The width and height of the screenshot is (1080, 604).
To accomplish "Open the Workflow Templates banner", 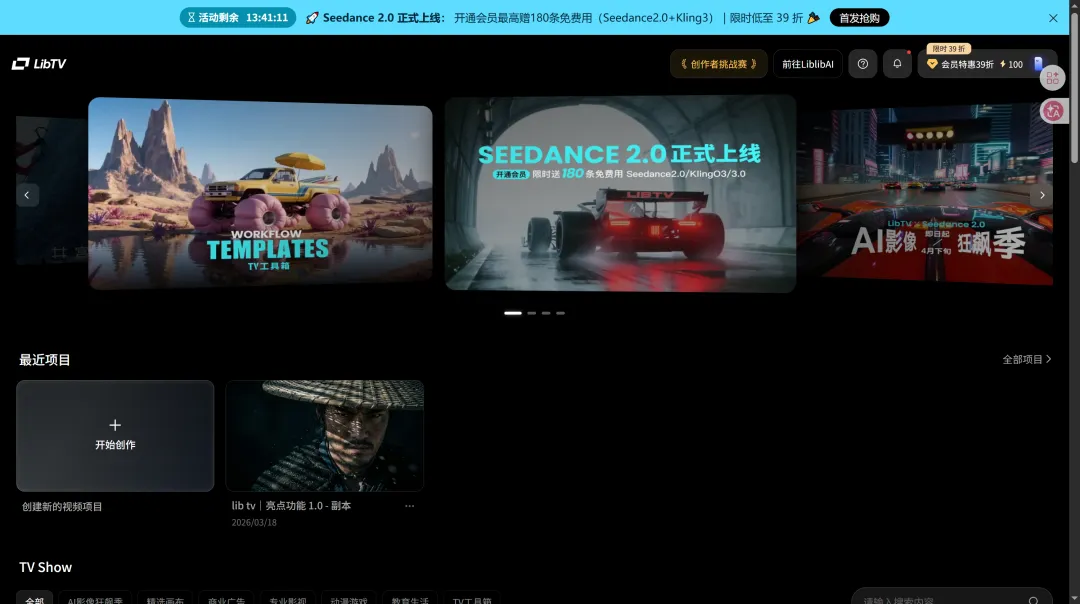I will coord(260,193).
